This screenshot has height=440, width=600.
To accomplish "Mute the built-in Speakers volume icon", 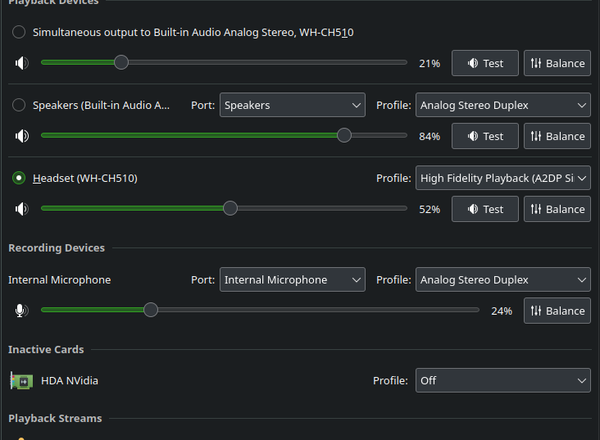I will (x=21, y=136).
